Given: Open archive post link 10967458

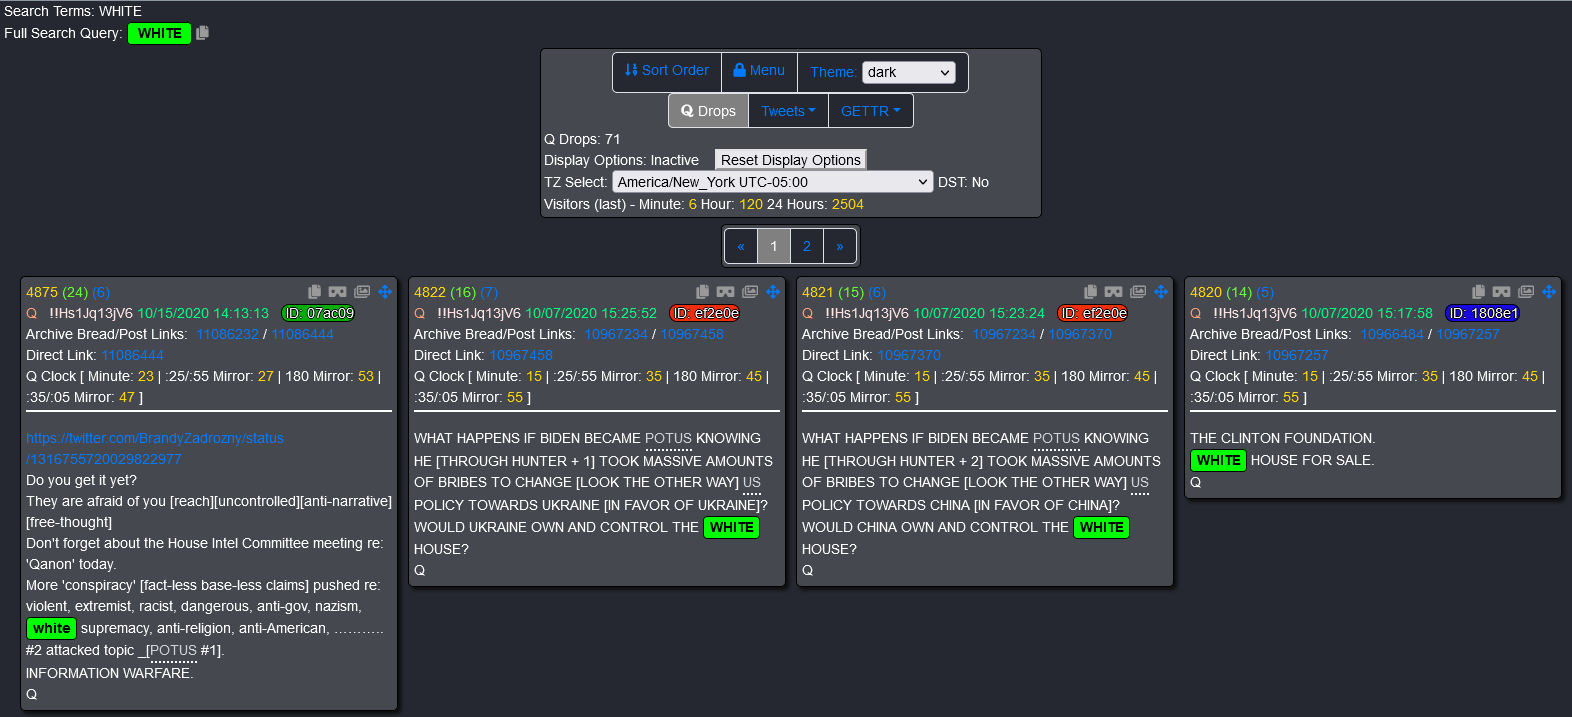Looking at the screenshot, I should 692,334.
